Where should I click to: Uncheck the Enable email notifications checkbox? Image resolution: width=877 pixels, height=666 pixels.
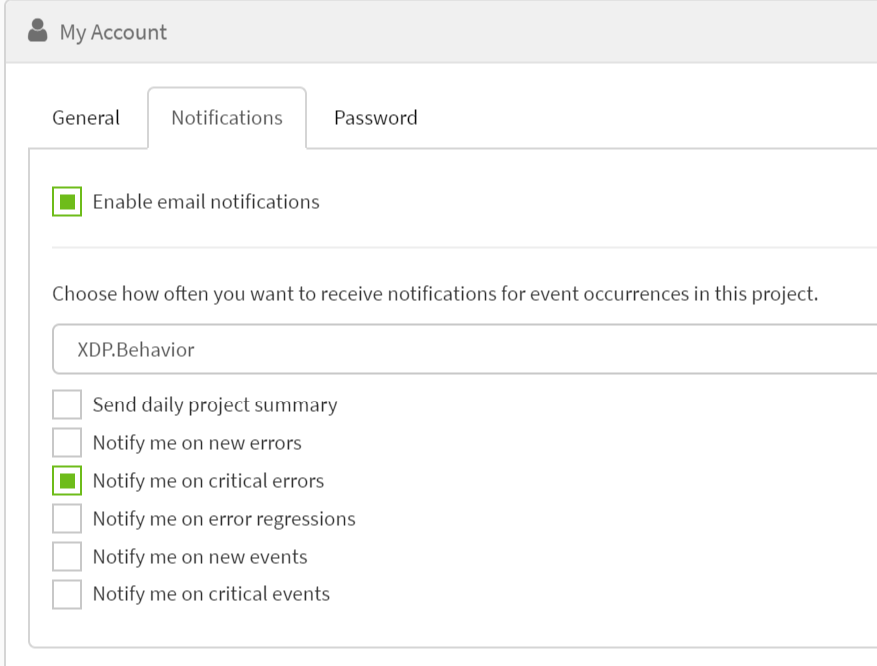click(67, 201)
